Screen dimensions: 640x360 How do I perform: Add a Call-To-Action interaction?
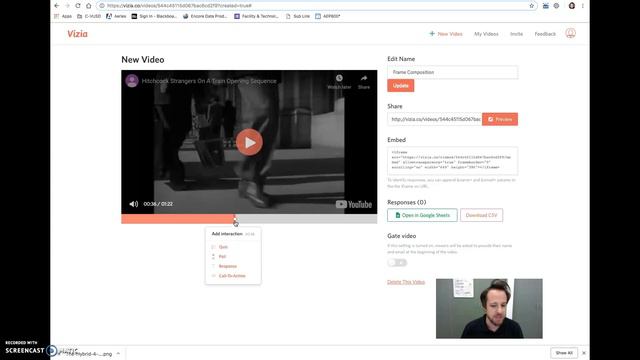[232, 276]
